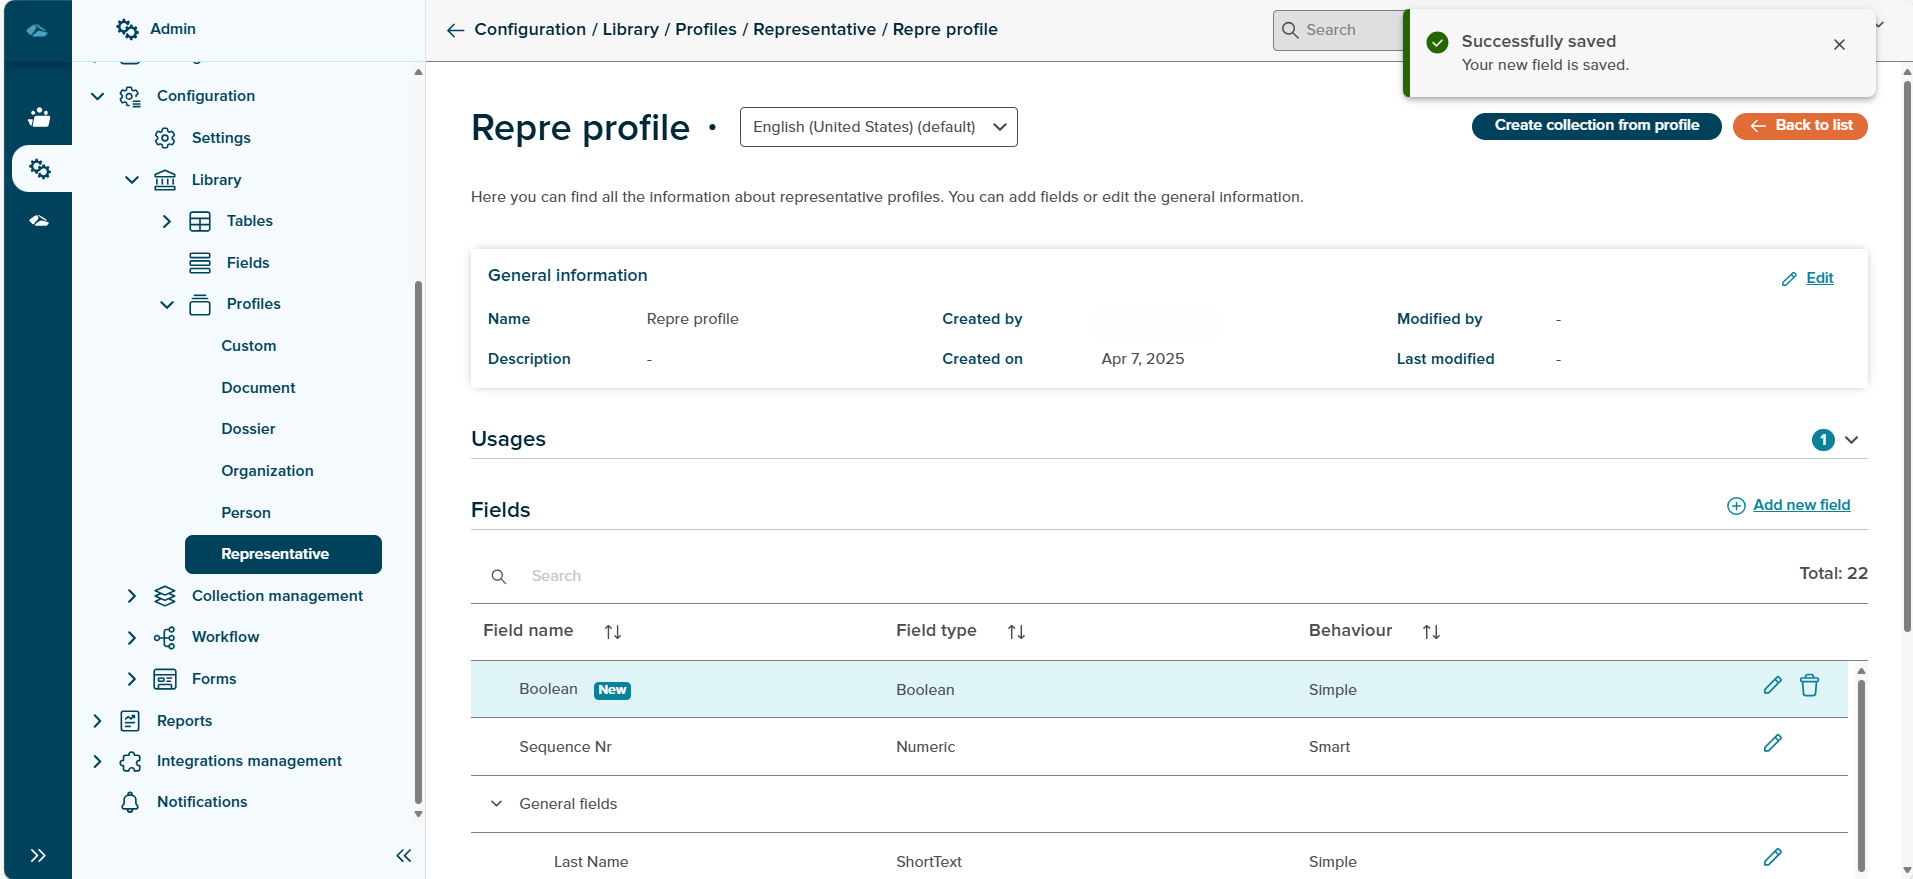This screenshot has width=1913, height=879.
Task: Collapse the Profiles tree node
Action: pos(167,304)
